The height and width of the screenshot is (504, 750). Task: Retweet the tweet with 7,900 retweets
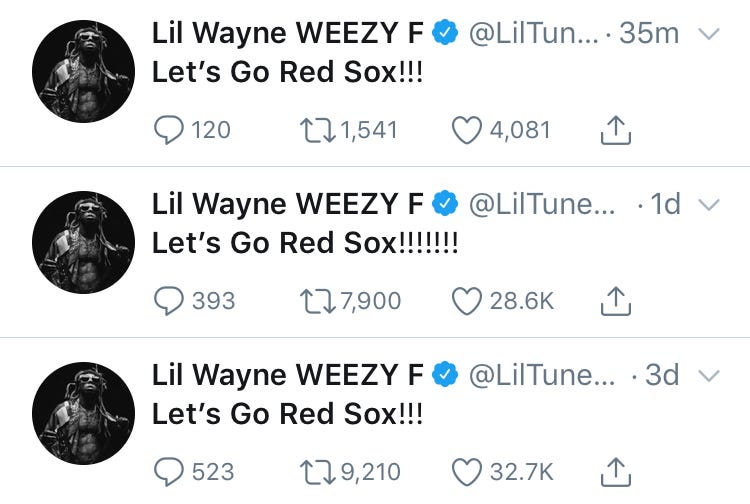click(317, 301)
